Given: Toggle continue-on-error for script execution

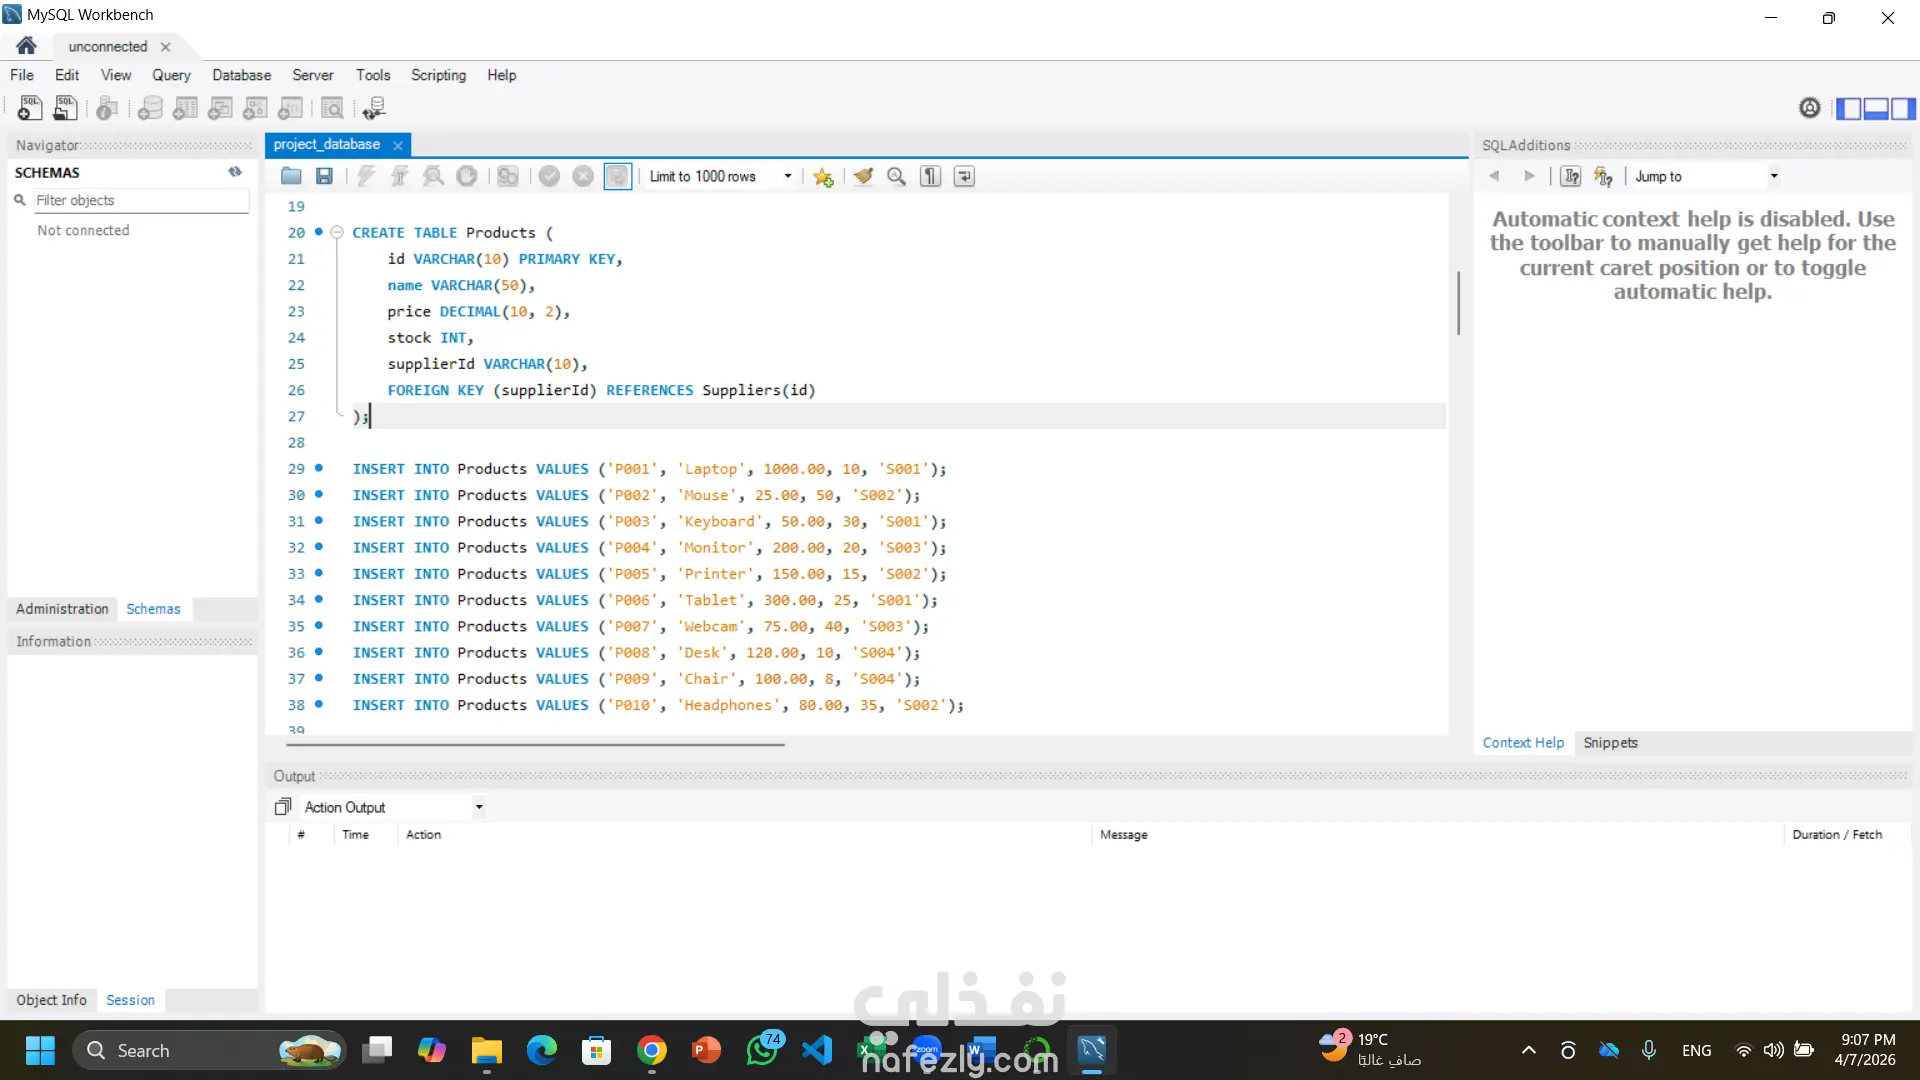Looking at the screenshot, I should (x=508, y=177).
